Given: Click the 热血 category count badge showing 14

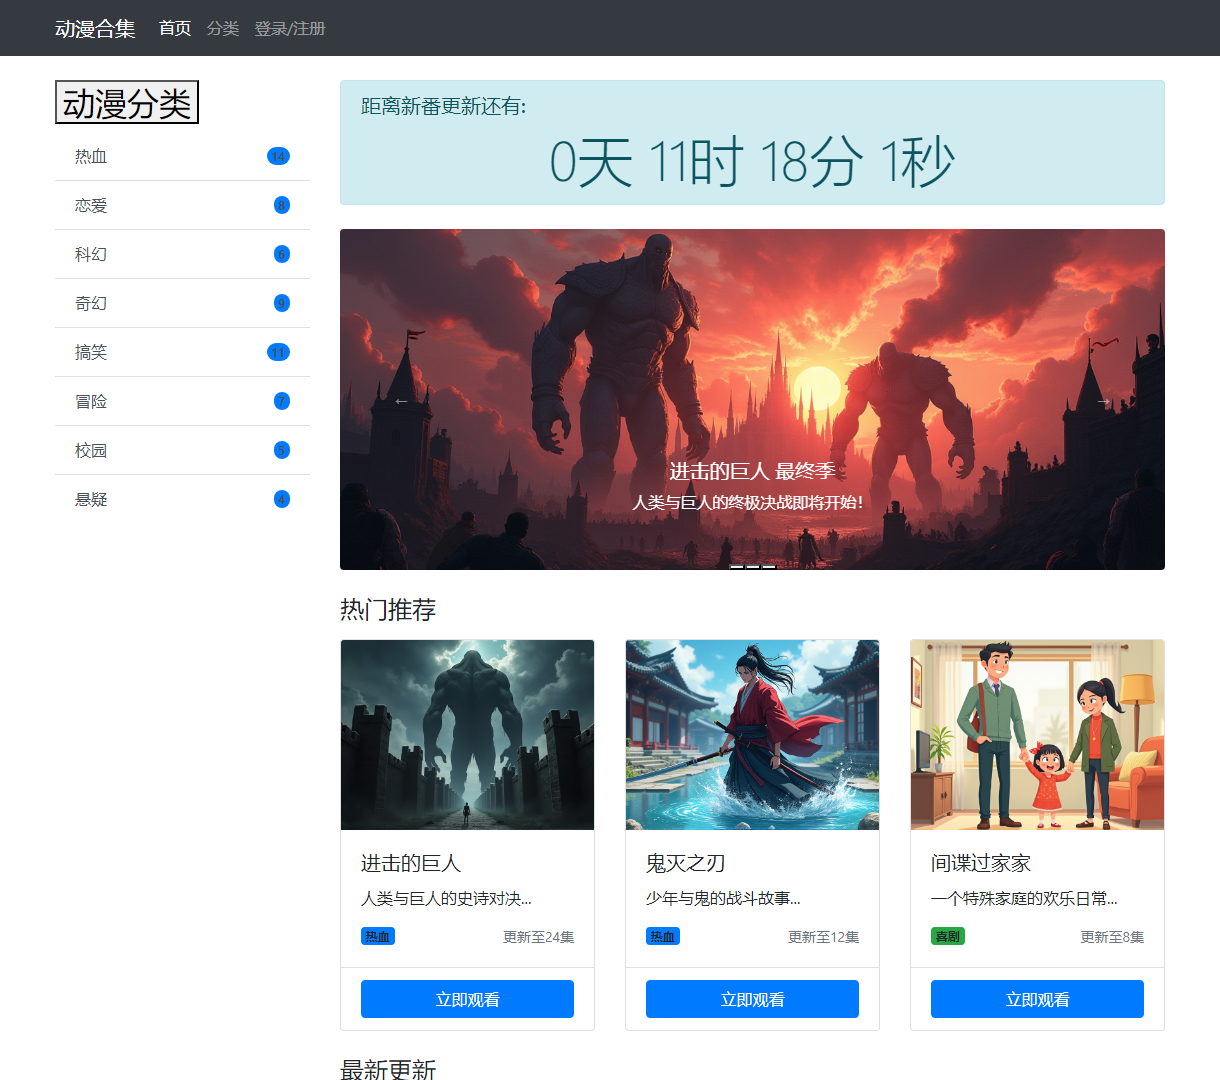Looking at the screenshot, I should click(278, 156).
